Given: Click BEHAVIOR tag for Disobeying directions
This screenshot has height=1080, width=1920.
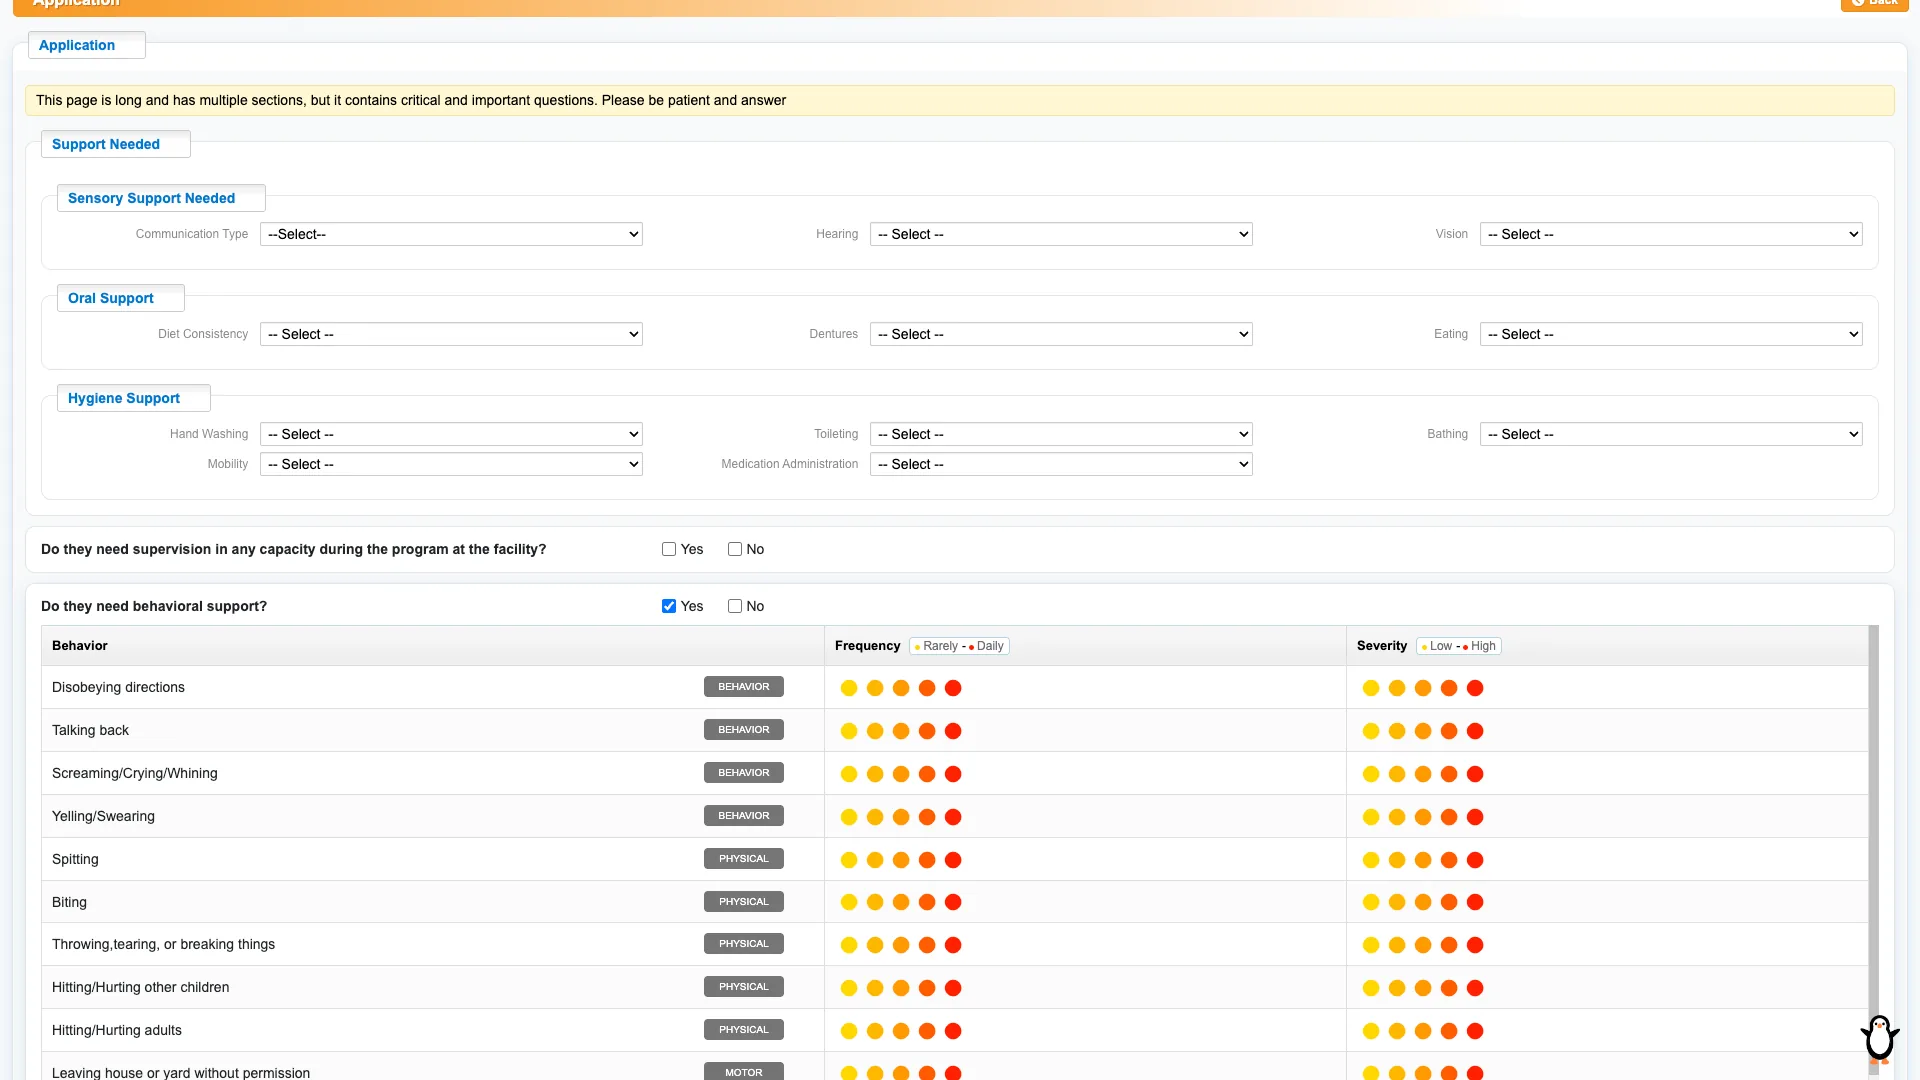Looking at the screenshot, I should (744, 687).
